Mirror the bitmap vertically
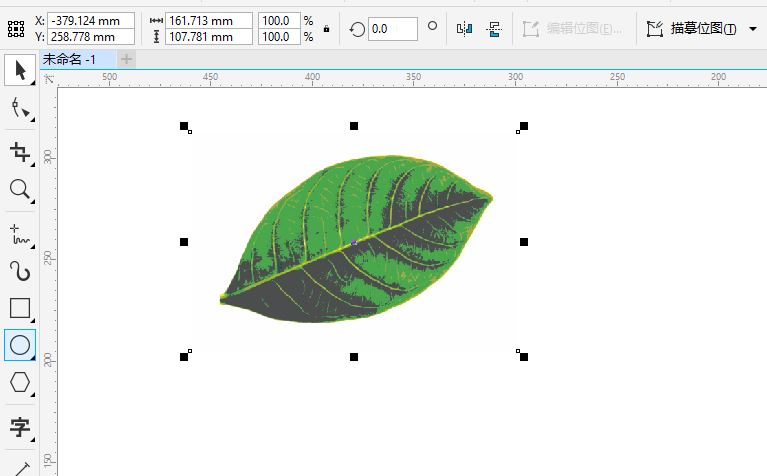 click(x=494, y=29)
